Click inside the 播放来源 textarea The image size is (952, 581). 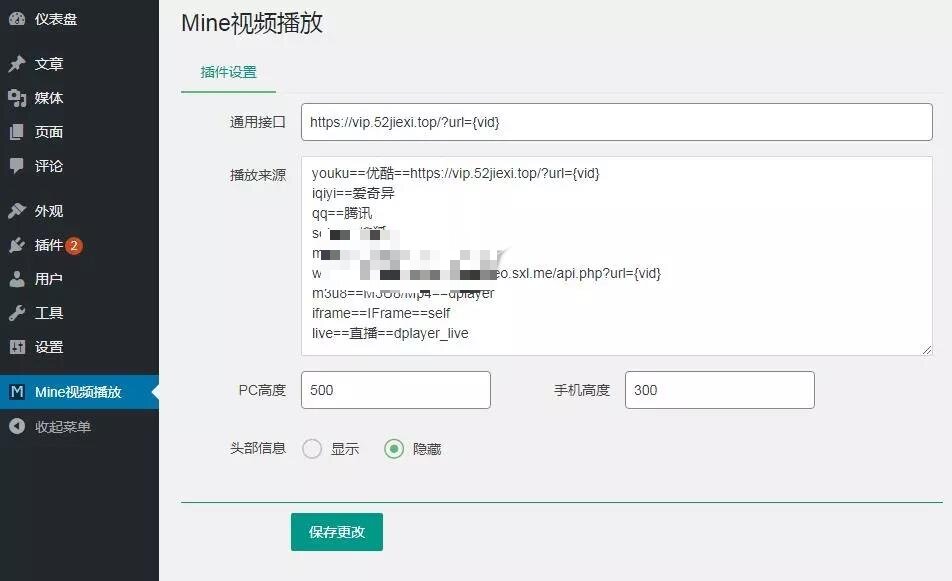[x=617, y=256]
